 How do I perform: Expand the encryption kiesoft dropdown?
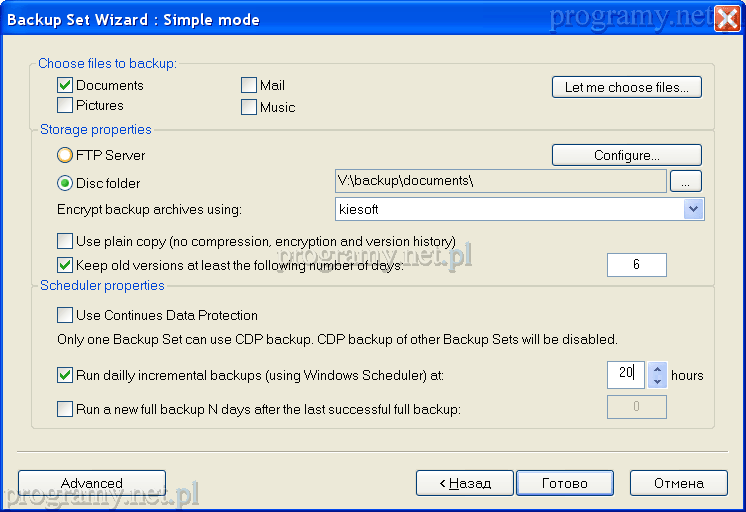(694, 209)
